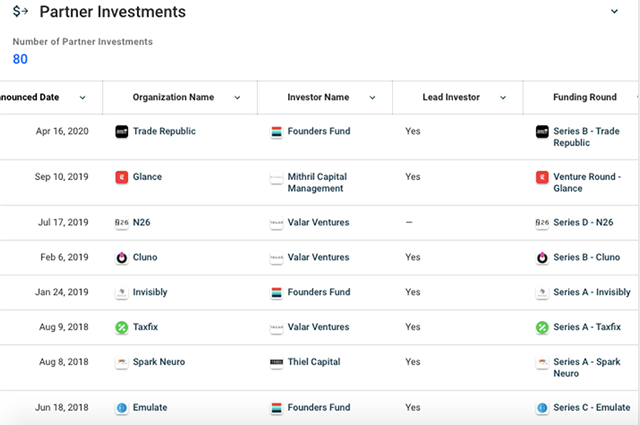
Task: Open the Series A - Invisibly funding round
Action: [x=592, y=292]
